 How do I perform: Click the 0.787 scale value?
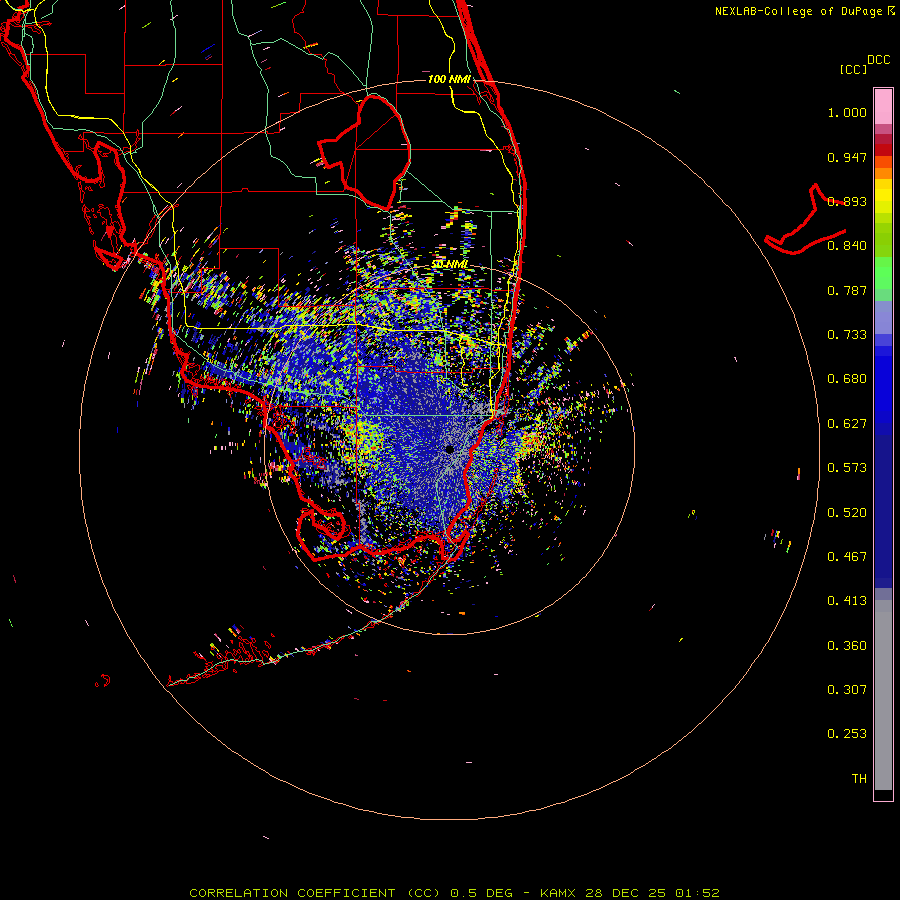click(847, 290)
